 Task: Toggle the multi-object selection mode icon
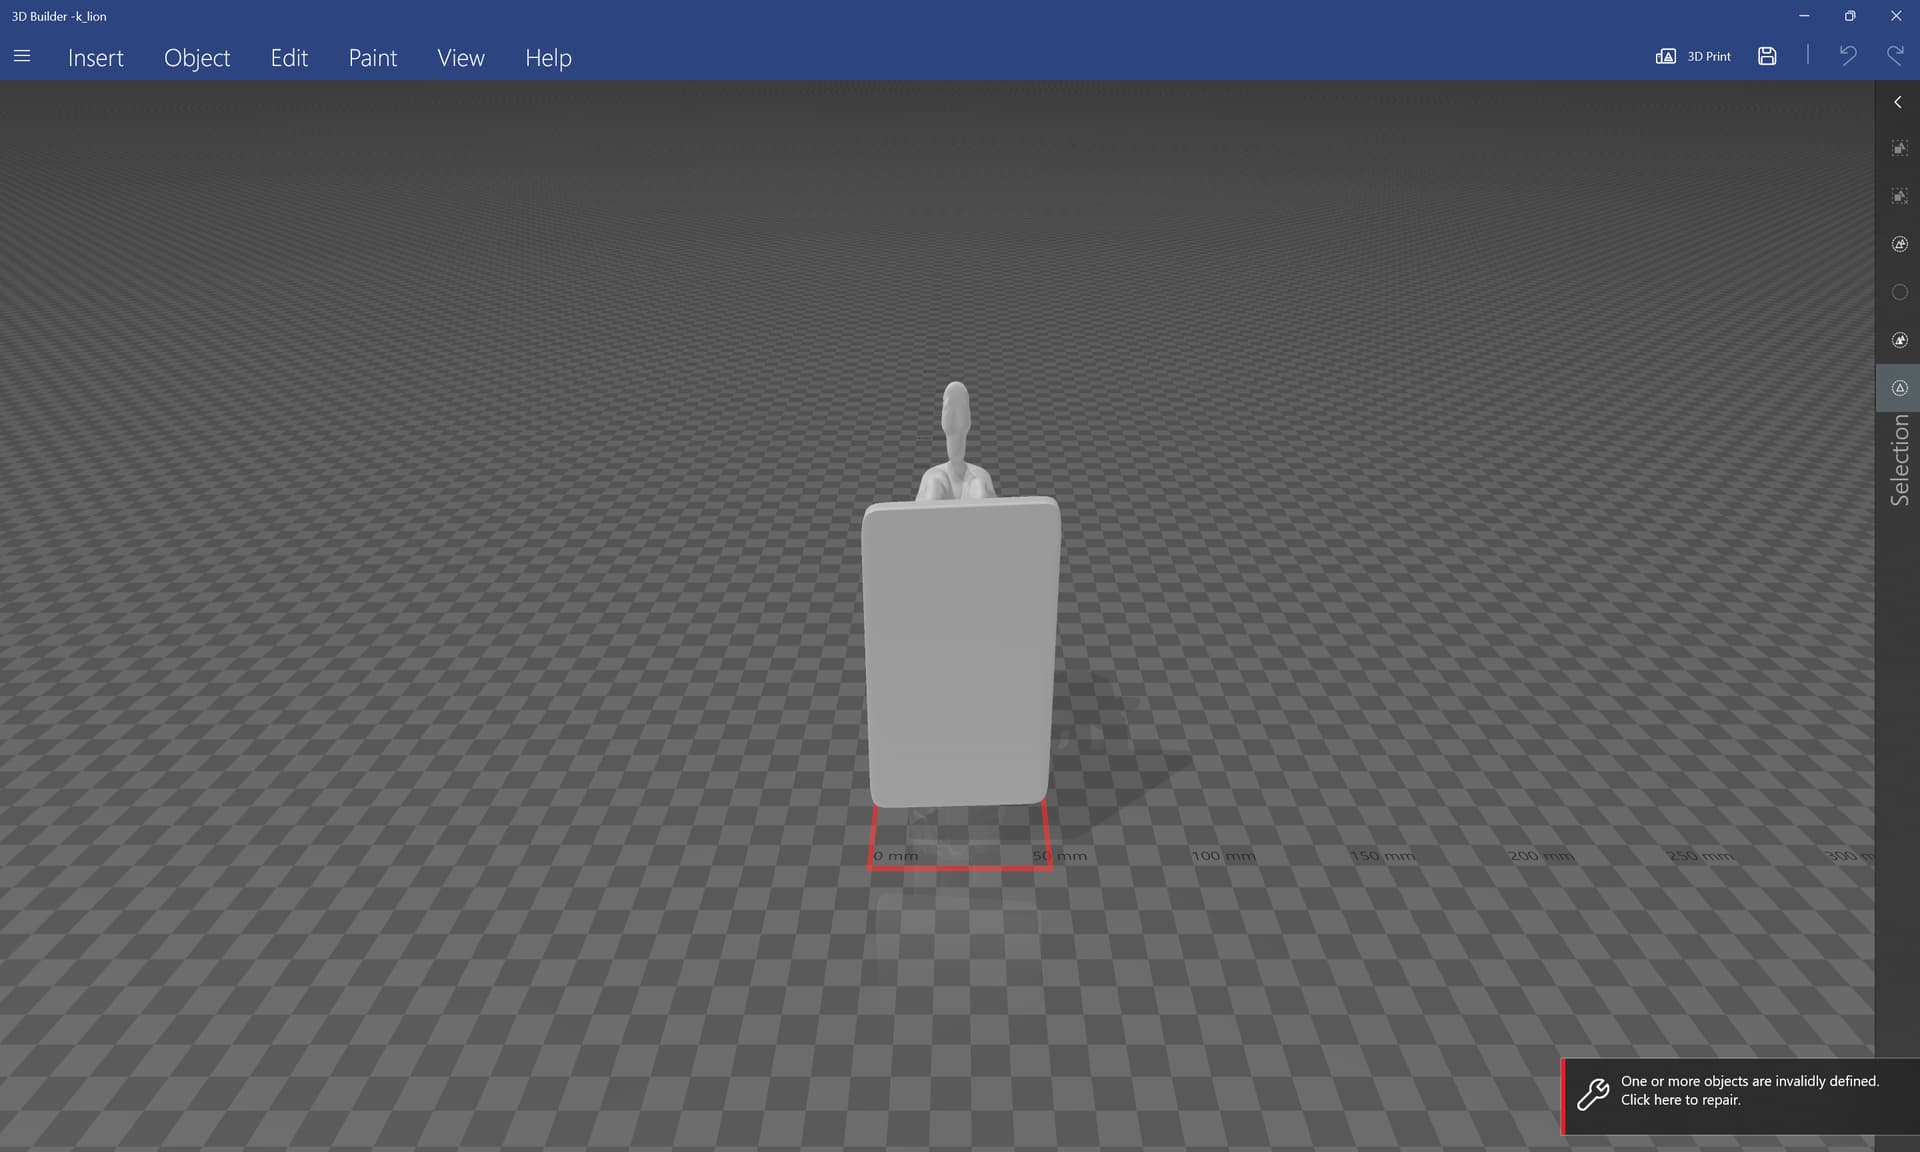coord(1899,244)
